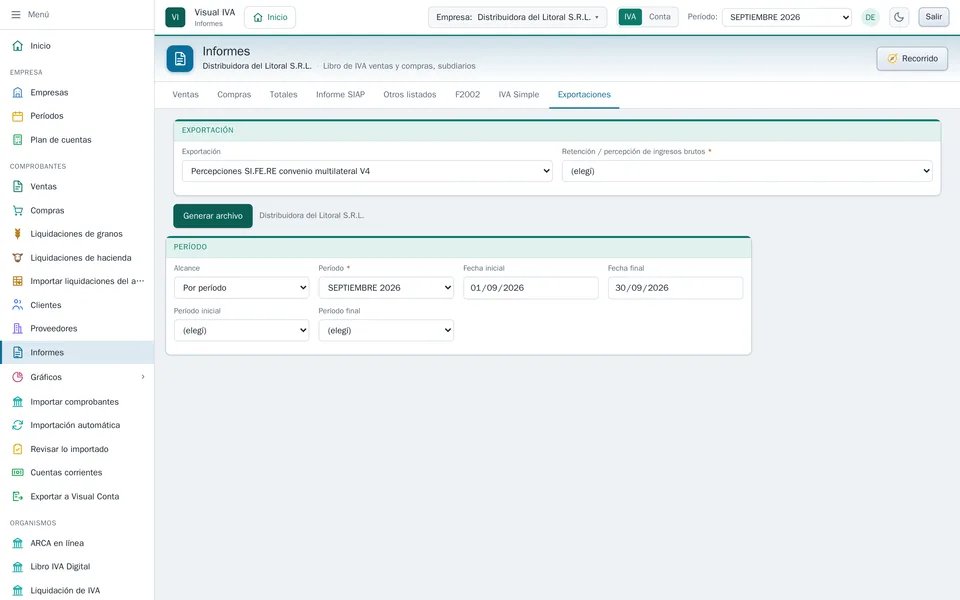
Task: Select the Exportaciones tab
Action: click(x=584, y=94)
